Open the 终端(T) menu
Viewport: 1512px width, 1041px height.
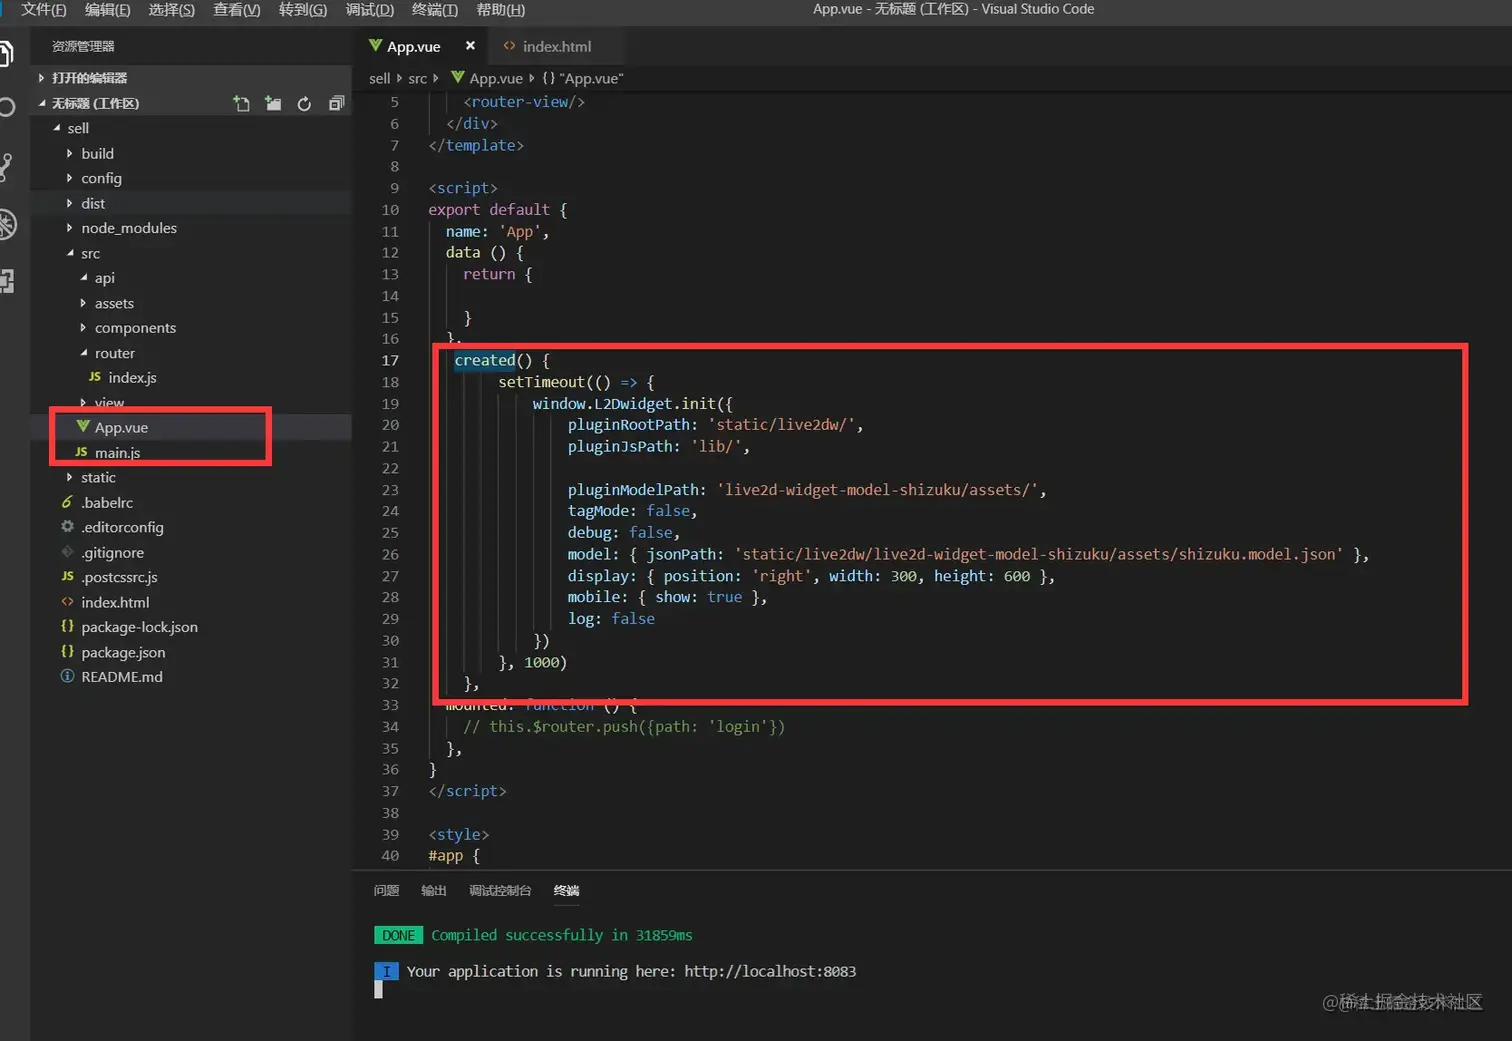tap(434, 9)
